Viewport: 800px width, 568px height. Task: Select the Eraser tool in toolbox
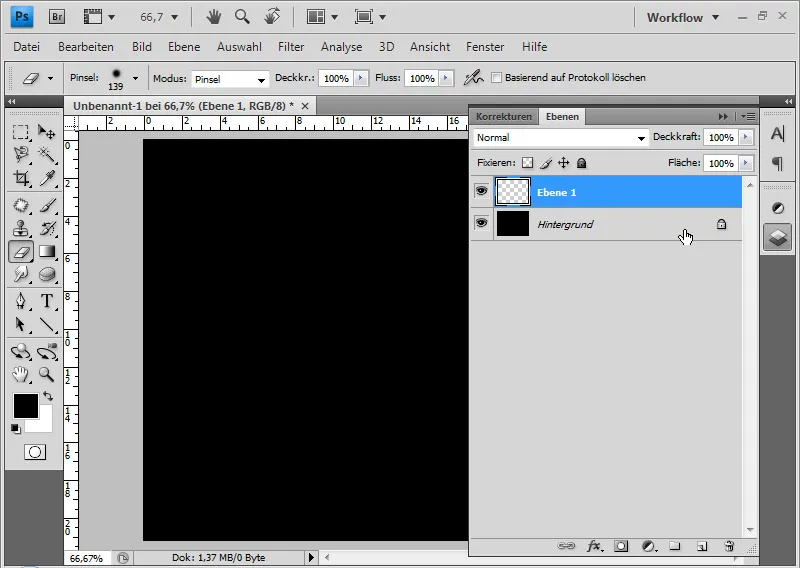tap(20, 252)
